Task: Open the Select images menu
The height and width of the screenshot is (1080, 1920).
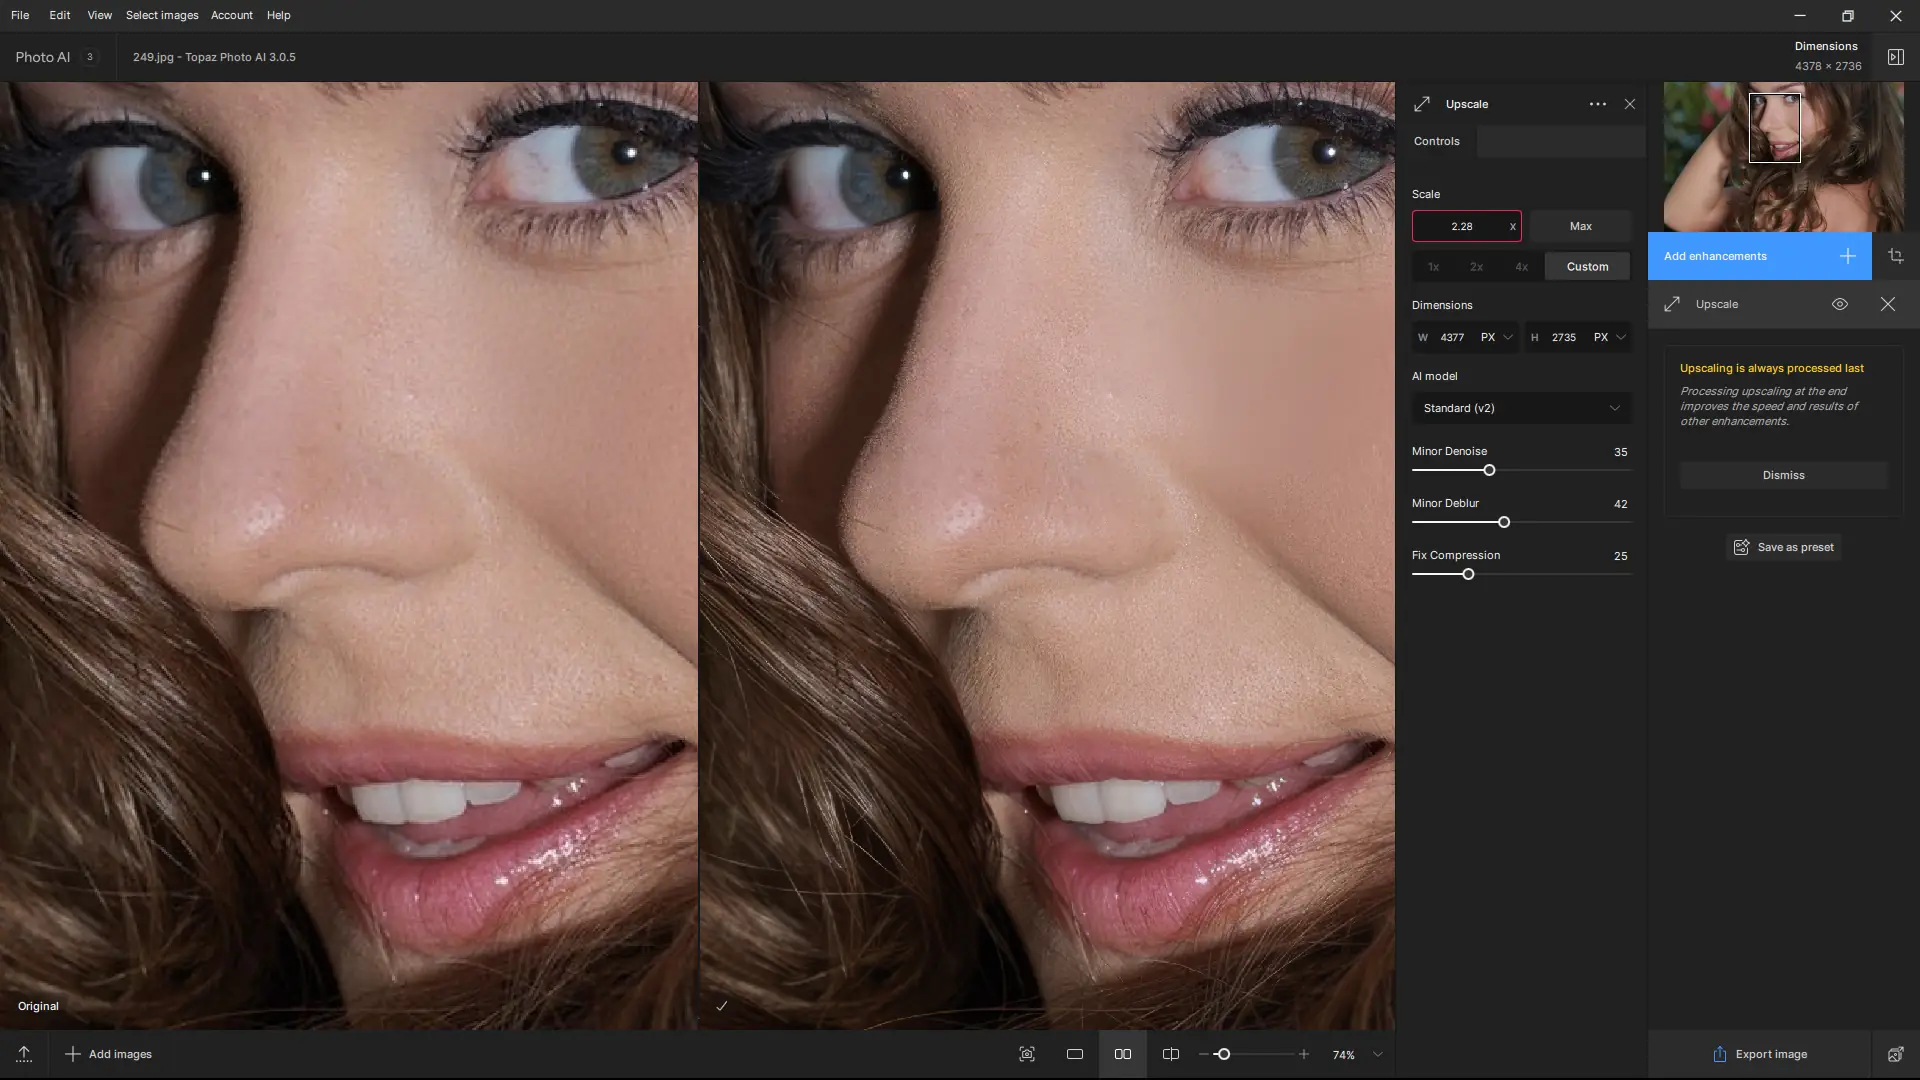Action: tap(162, 15)
